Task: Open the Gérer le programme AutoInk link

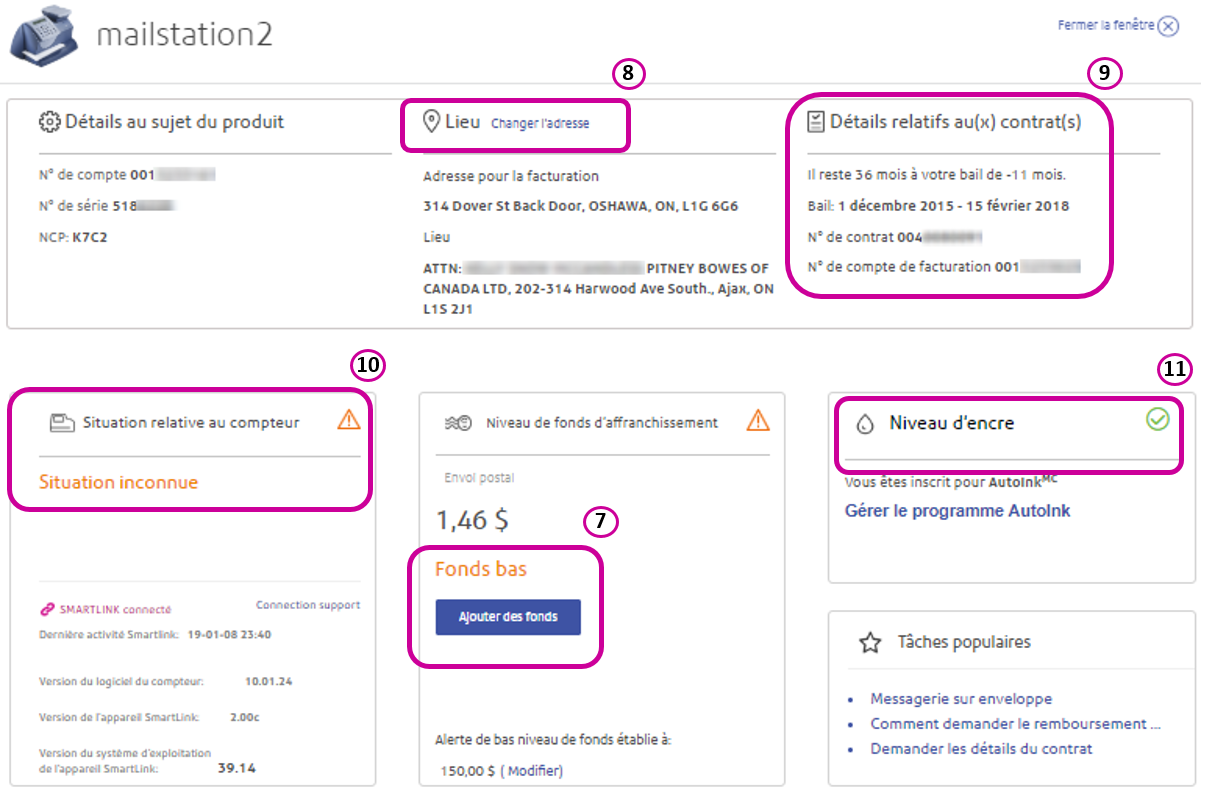Action: [x=958, y=511]
